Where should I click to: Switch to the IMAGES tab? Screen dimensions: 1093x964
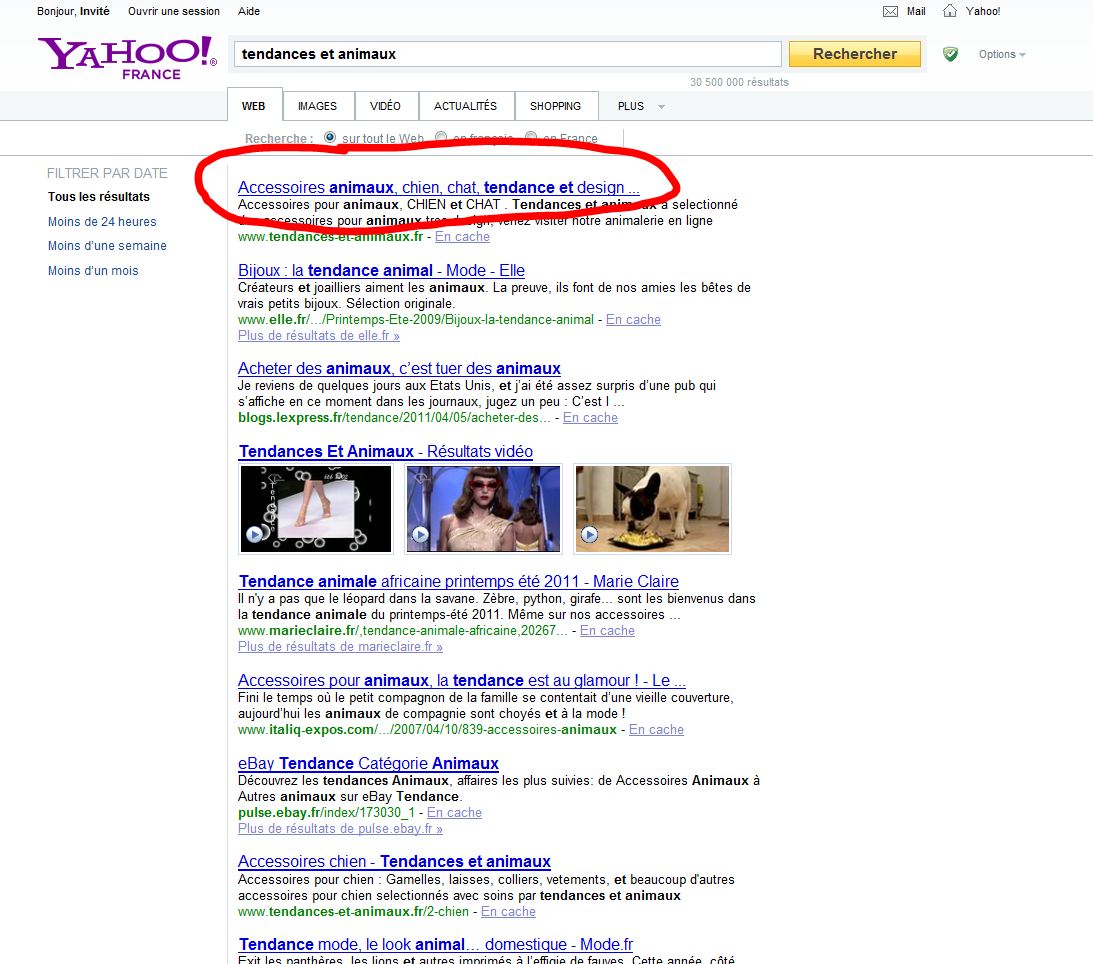[317, 106]
